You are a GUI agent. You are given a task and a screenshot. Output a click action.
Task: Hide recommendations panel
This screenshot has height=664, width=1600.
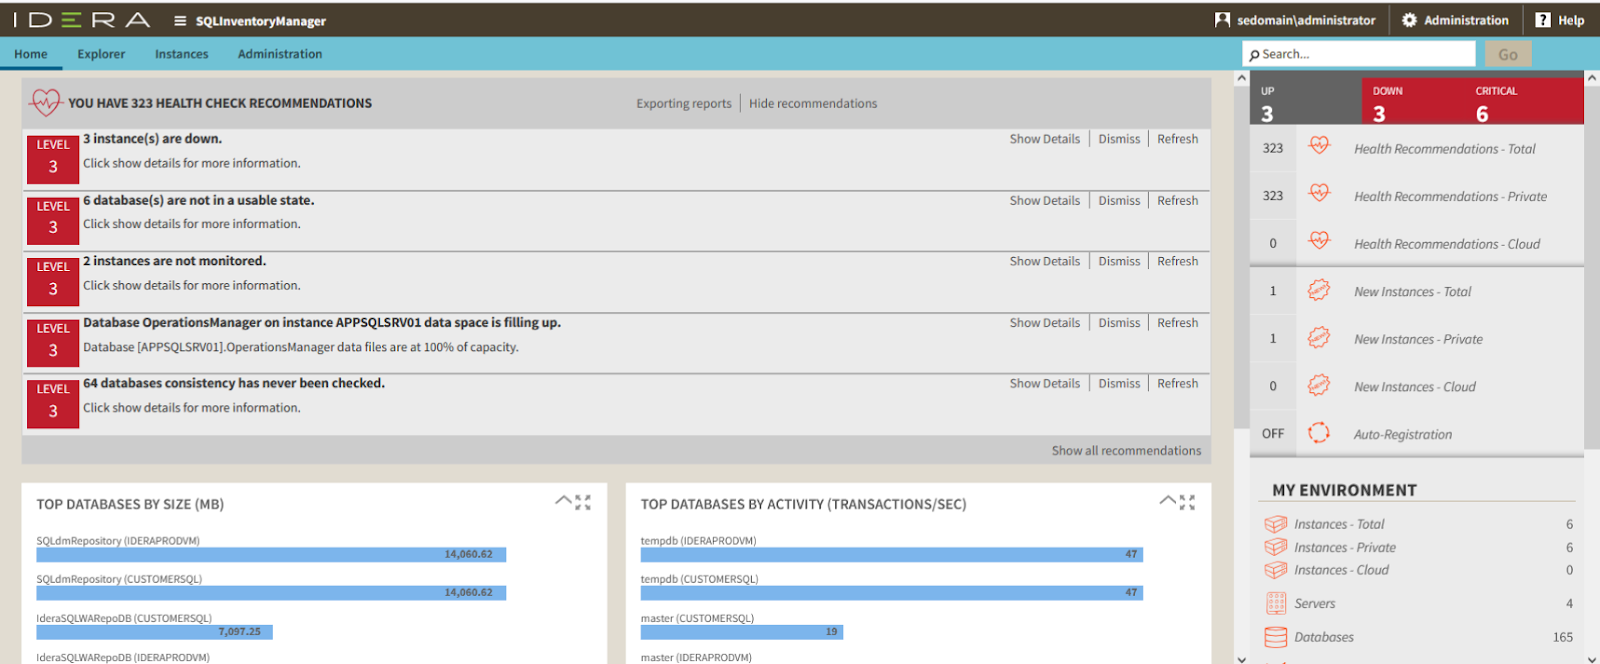point(813,103)
